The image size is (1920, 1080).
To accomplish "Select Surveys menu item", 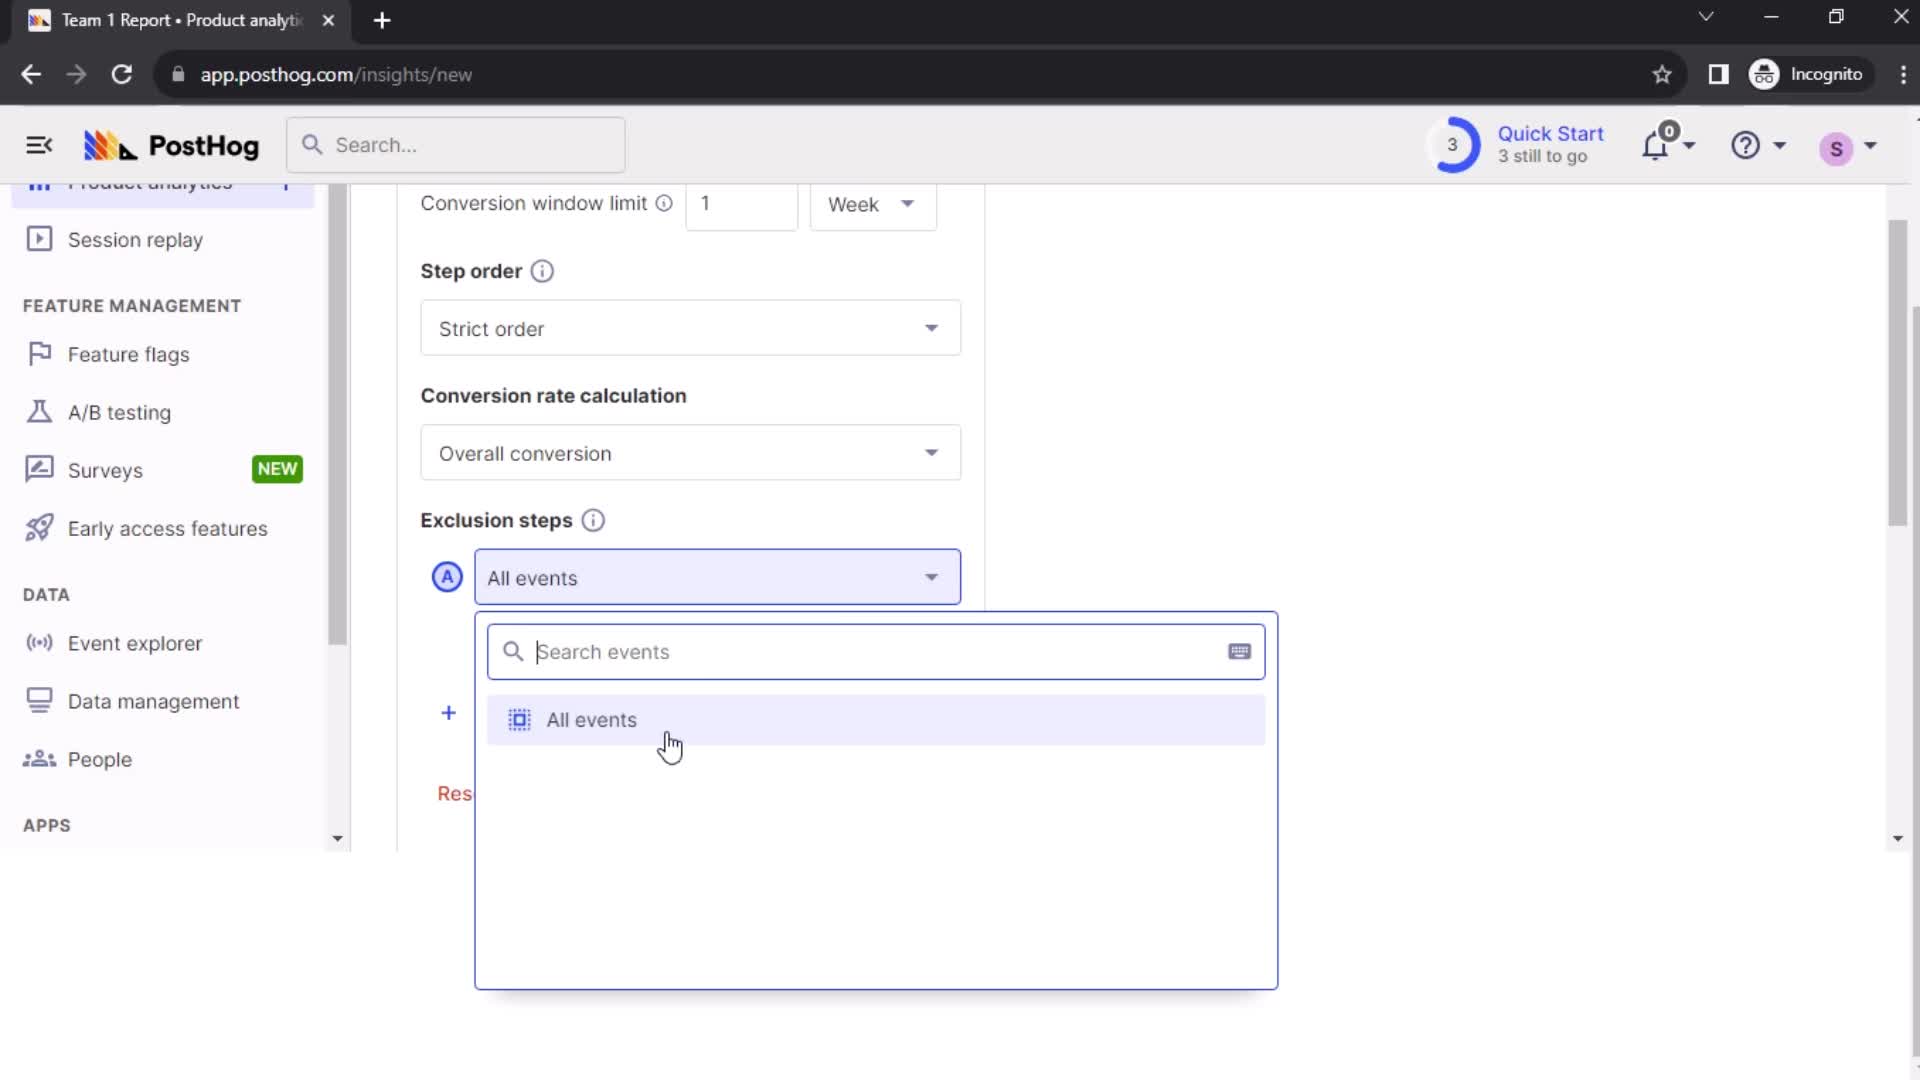I will [104, 471].
